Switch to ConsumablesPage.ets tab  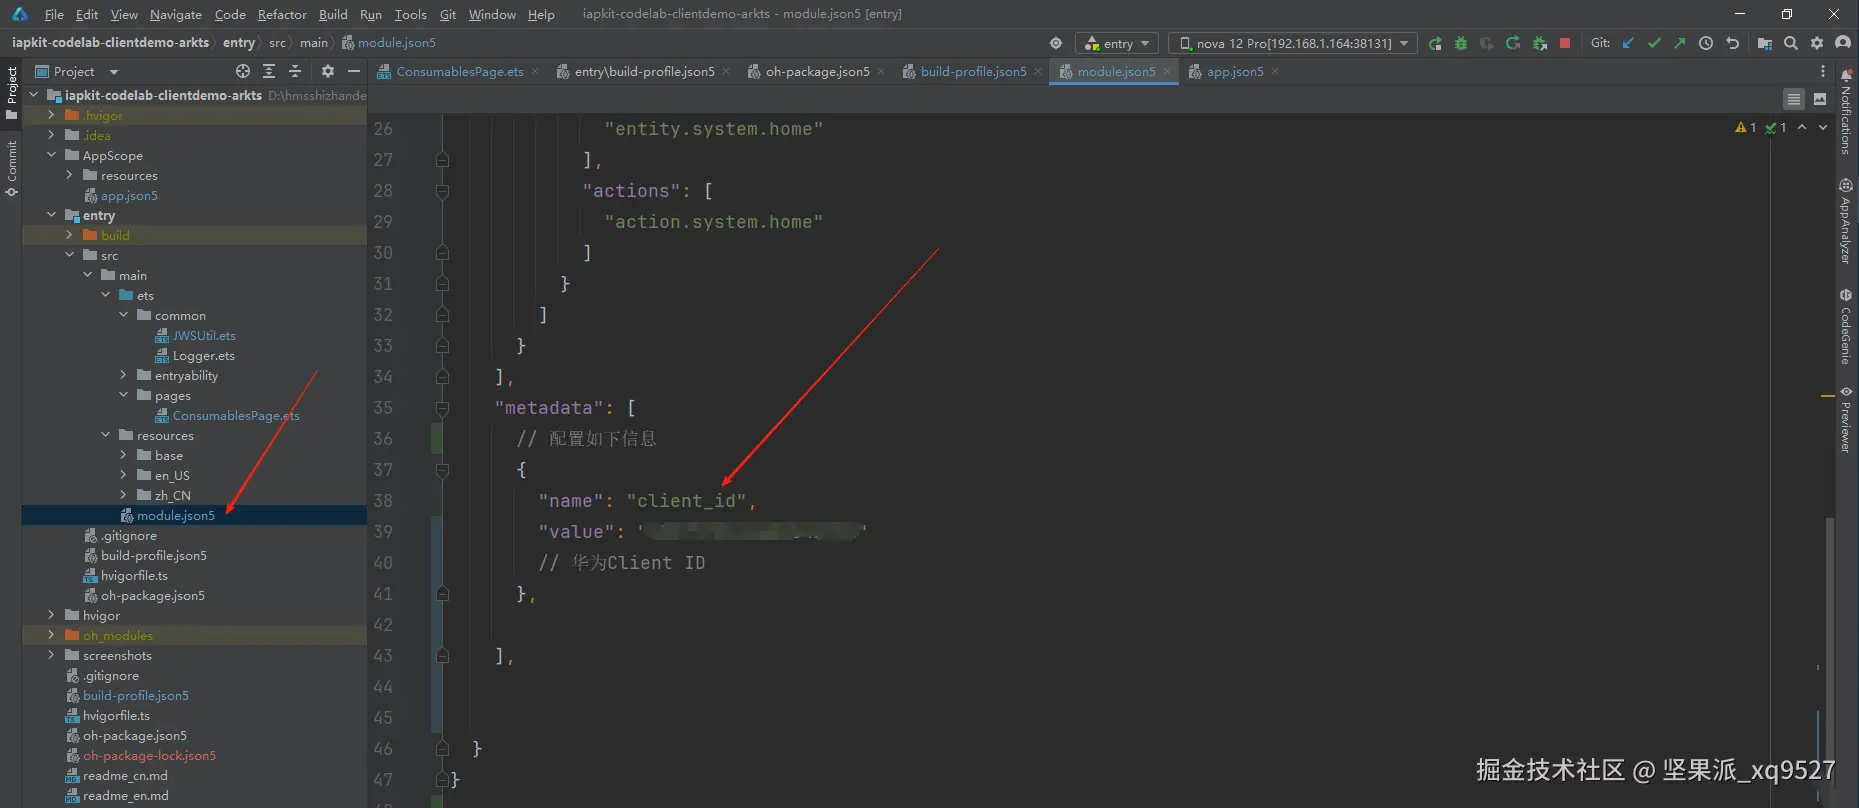(459, 71)
